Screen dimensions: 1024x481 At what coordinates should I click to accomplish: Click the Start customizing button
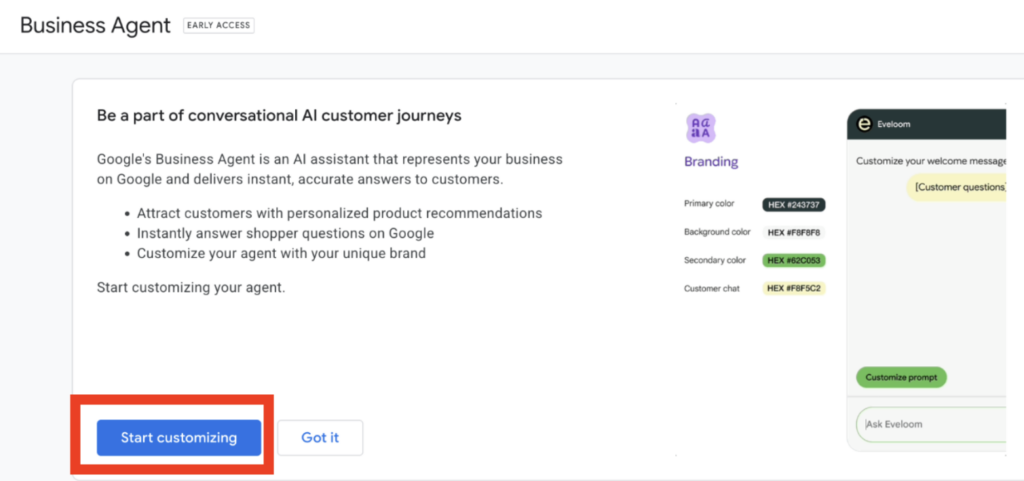click(178, 438)
